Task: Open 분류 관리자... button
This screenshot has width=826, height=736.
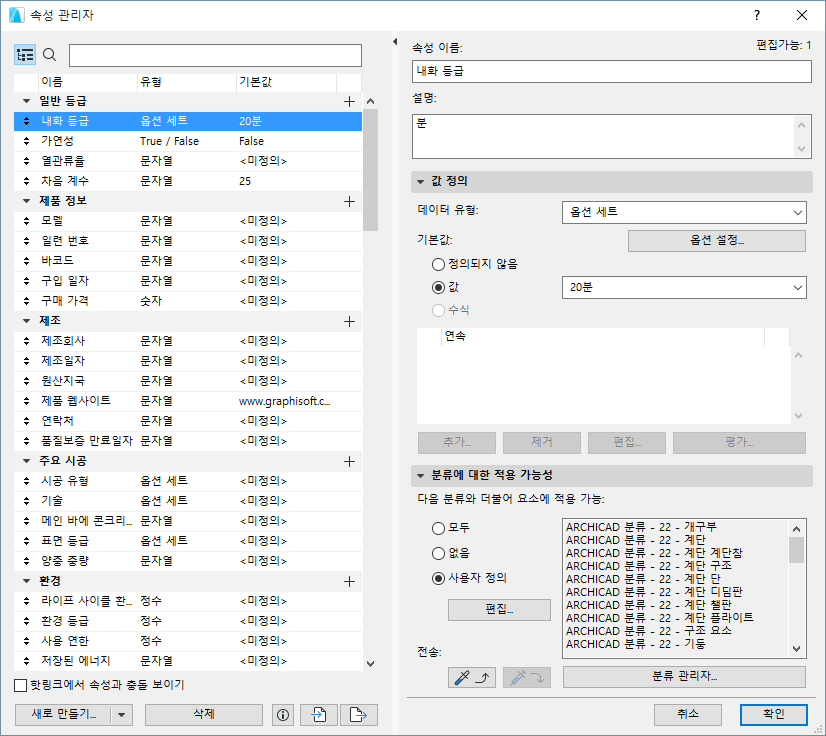Action: [x=684, y=676]
